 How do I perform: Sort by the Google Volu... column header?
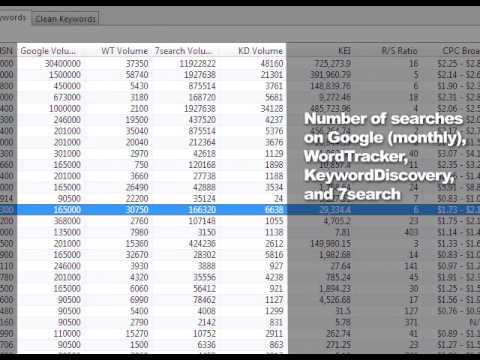tap(48, 51)
